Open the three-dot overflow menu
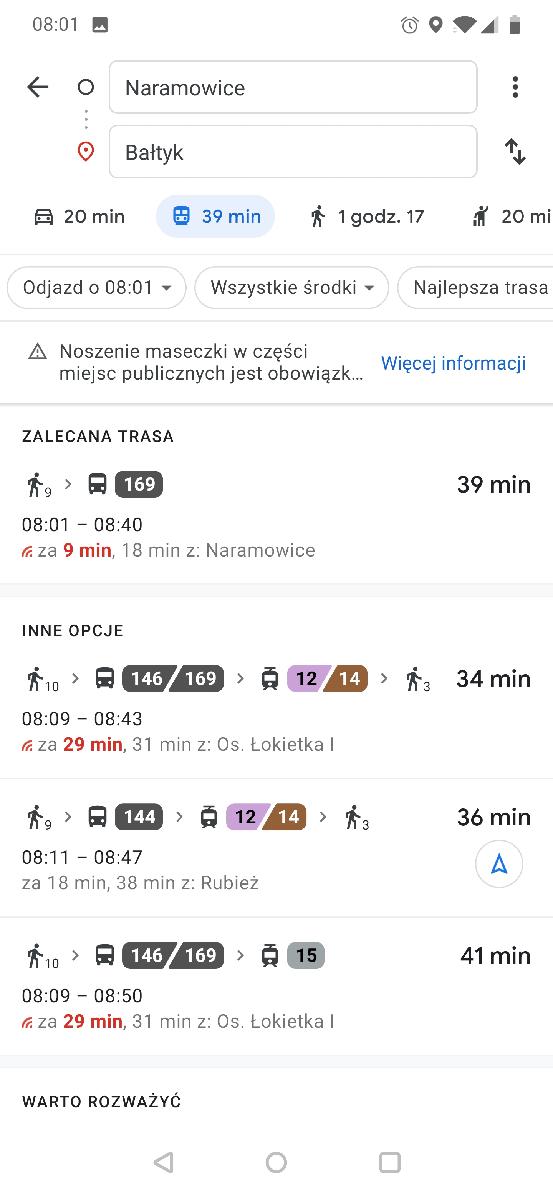This screenshot has height=1200, width=553. (515, 87)
